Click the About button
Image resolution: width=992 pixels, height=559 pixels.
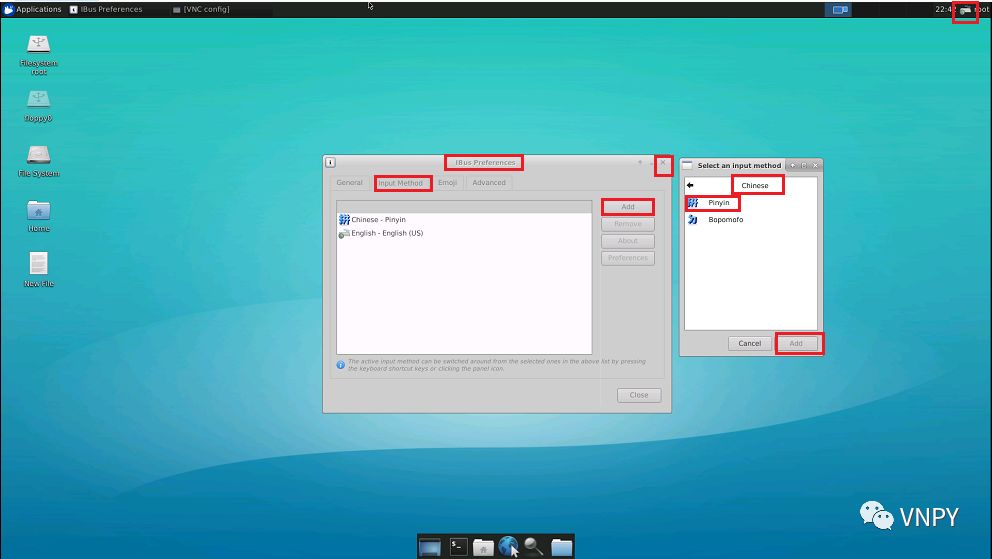pos(628,241)
